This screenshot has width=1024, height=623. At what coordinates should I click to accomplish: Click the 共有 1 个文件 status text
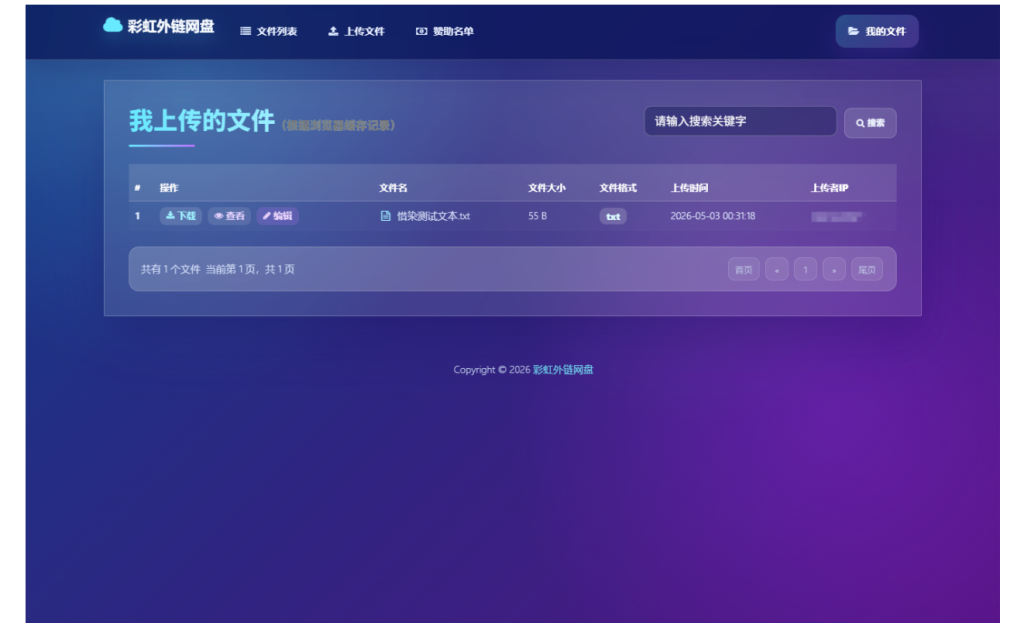pos(170,269)
